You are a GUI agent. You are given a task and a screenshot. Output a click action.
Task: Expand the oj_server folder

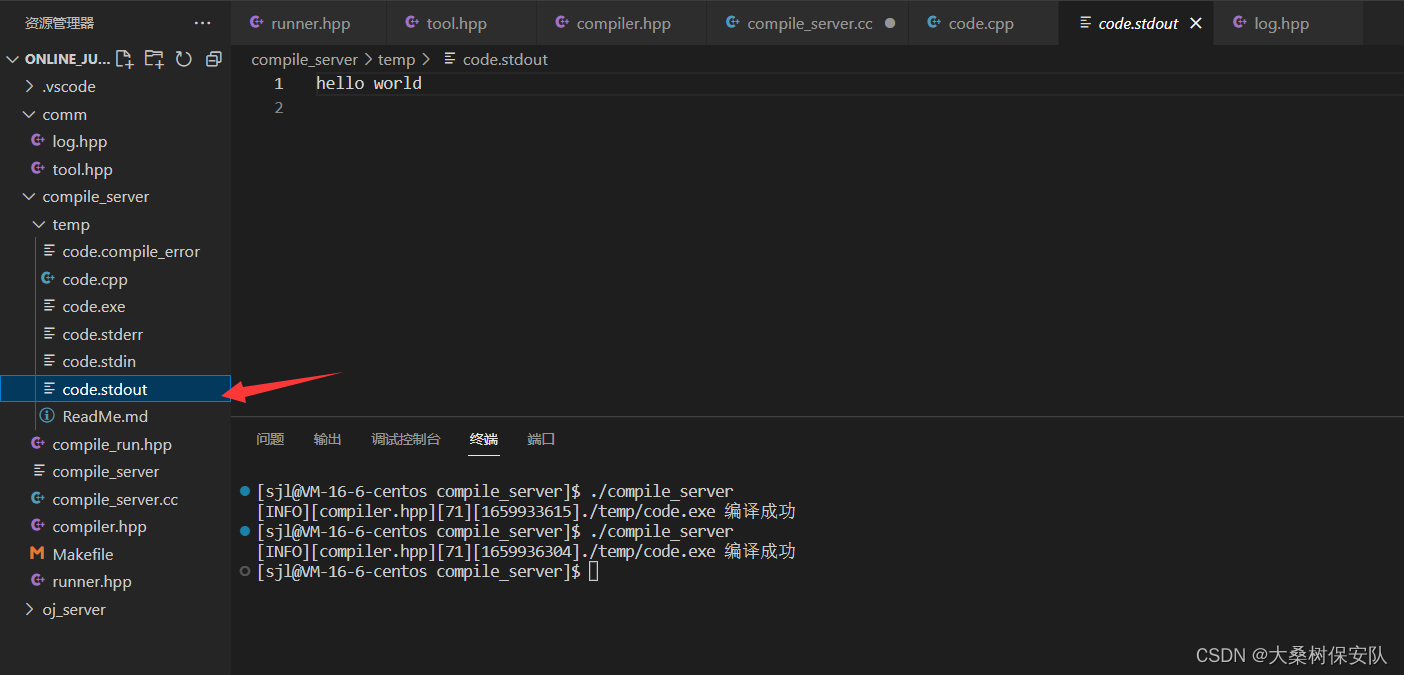click(30, 609)
